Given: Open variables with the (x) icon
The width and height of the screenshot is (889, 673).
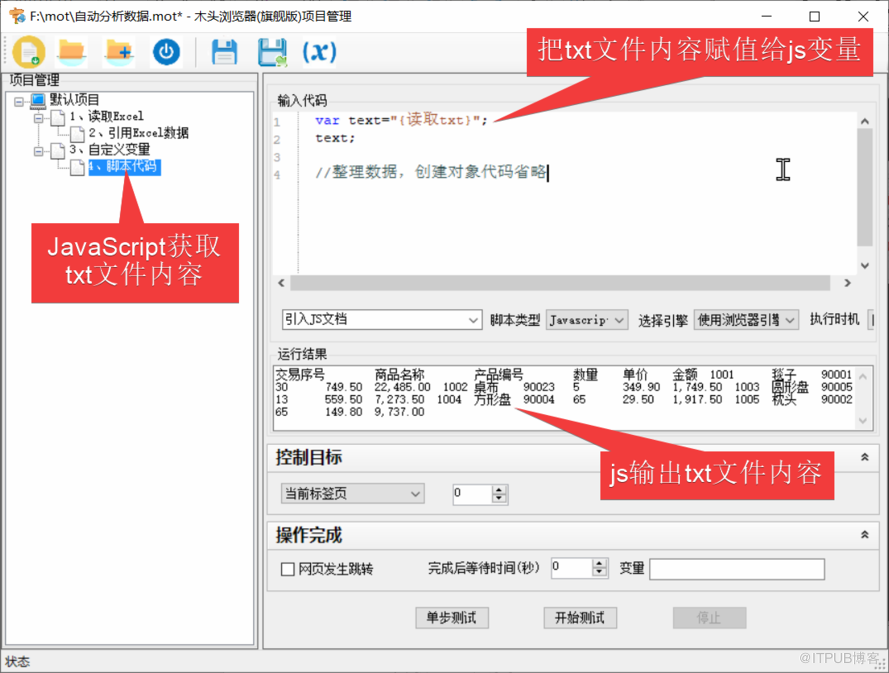Looking at the screenshot, I should tap(319, 52).
